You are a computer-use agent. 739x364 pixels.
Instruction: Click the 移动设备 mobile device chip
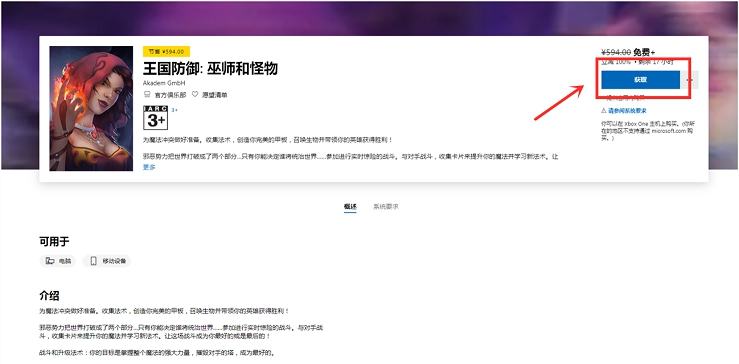(107, 261)
